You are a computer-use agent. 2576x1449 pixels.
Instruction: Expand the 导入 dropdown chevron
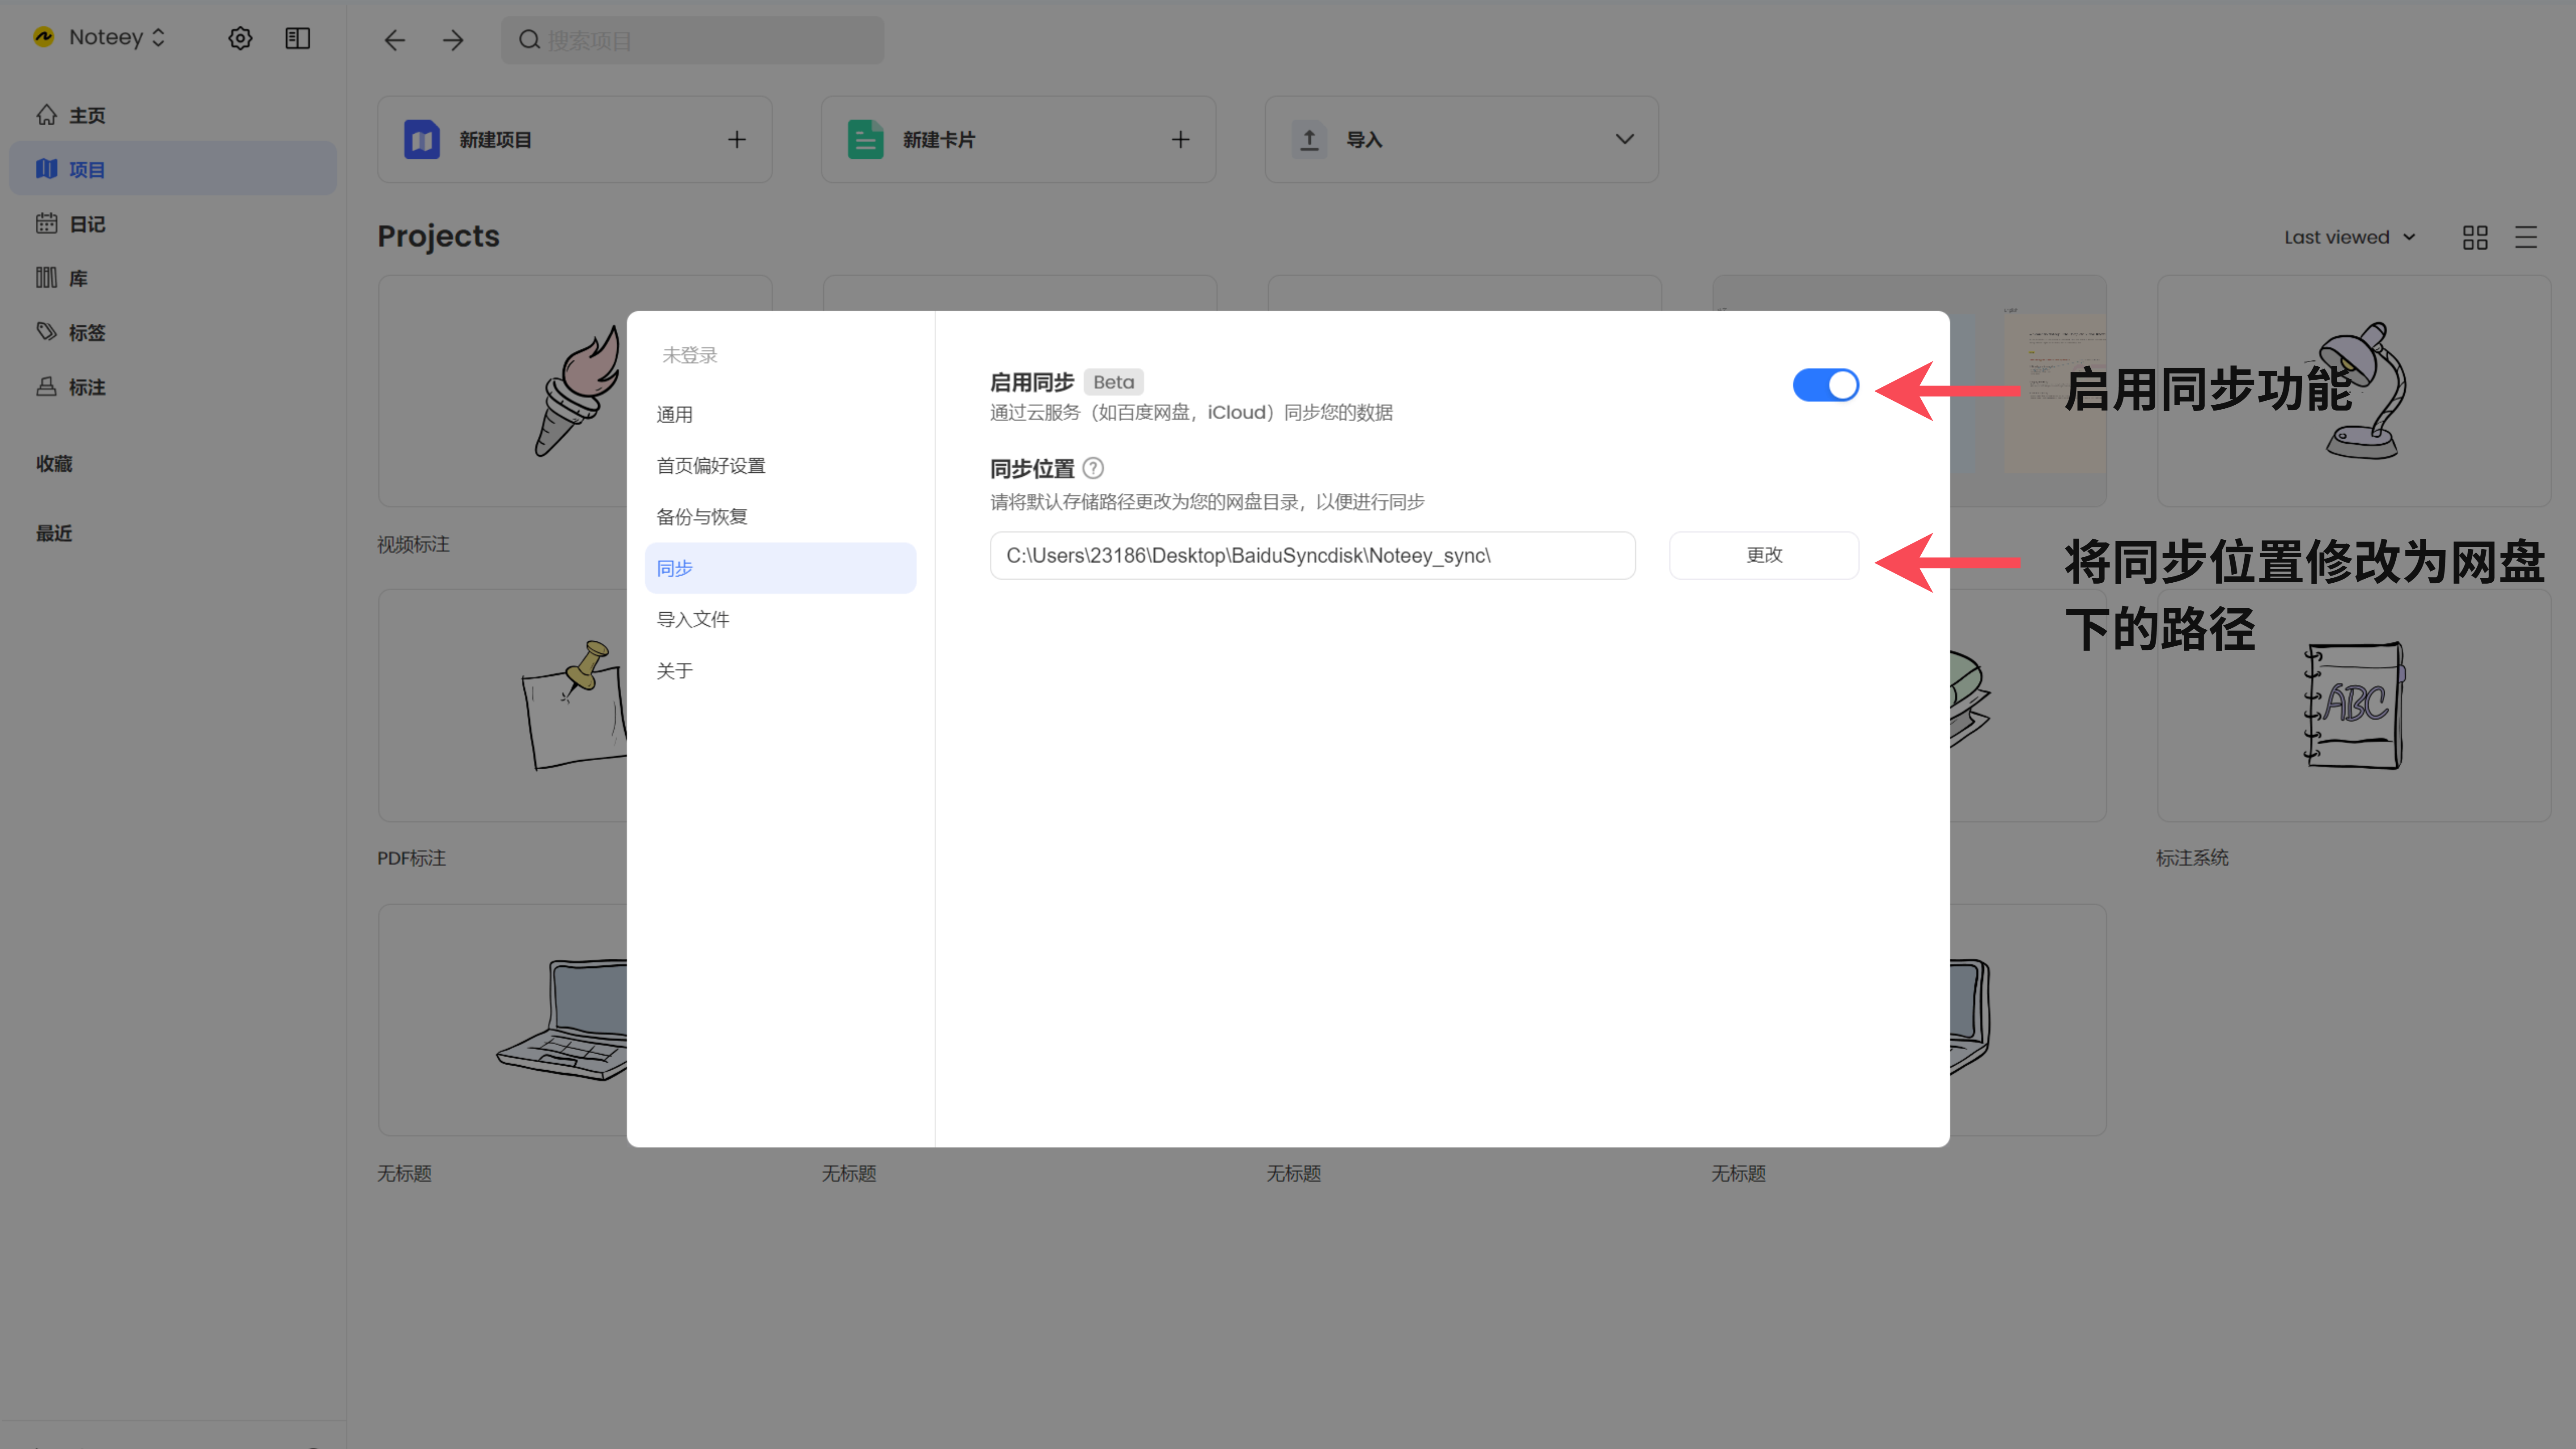(1625, 139)
